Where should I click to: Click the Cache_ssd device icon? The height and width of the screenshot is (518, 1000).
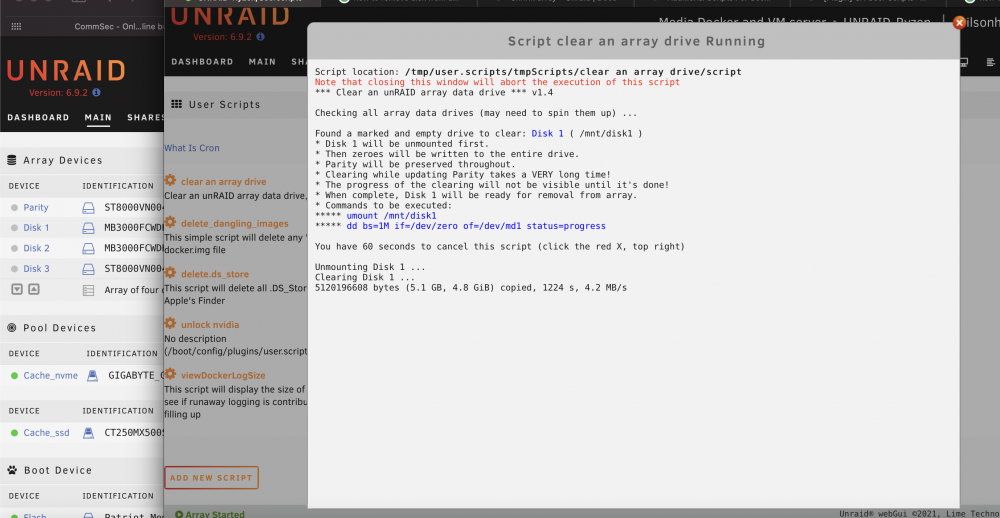(89, 433)
